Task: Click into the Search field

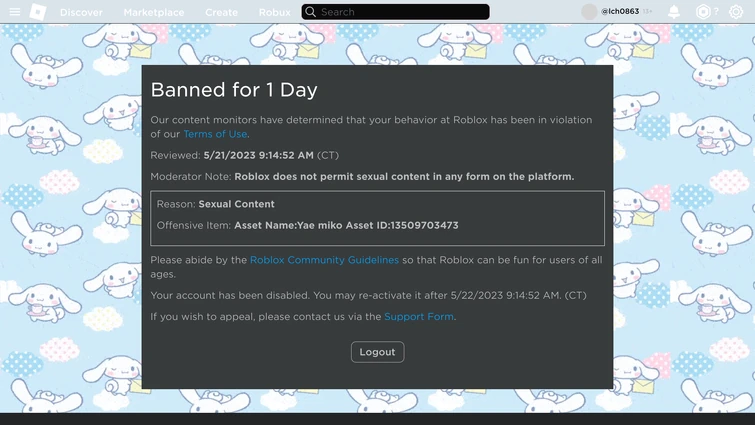Action: 400,12
